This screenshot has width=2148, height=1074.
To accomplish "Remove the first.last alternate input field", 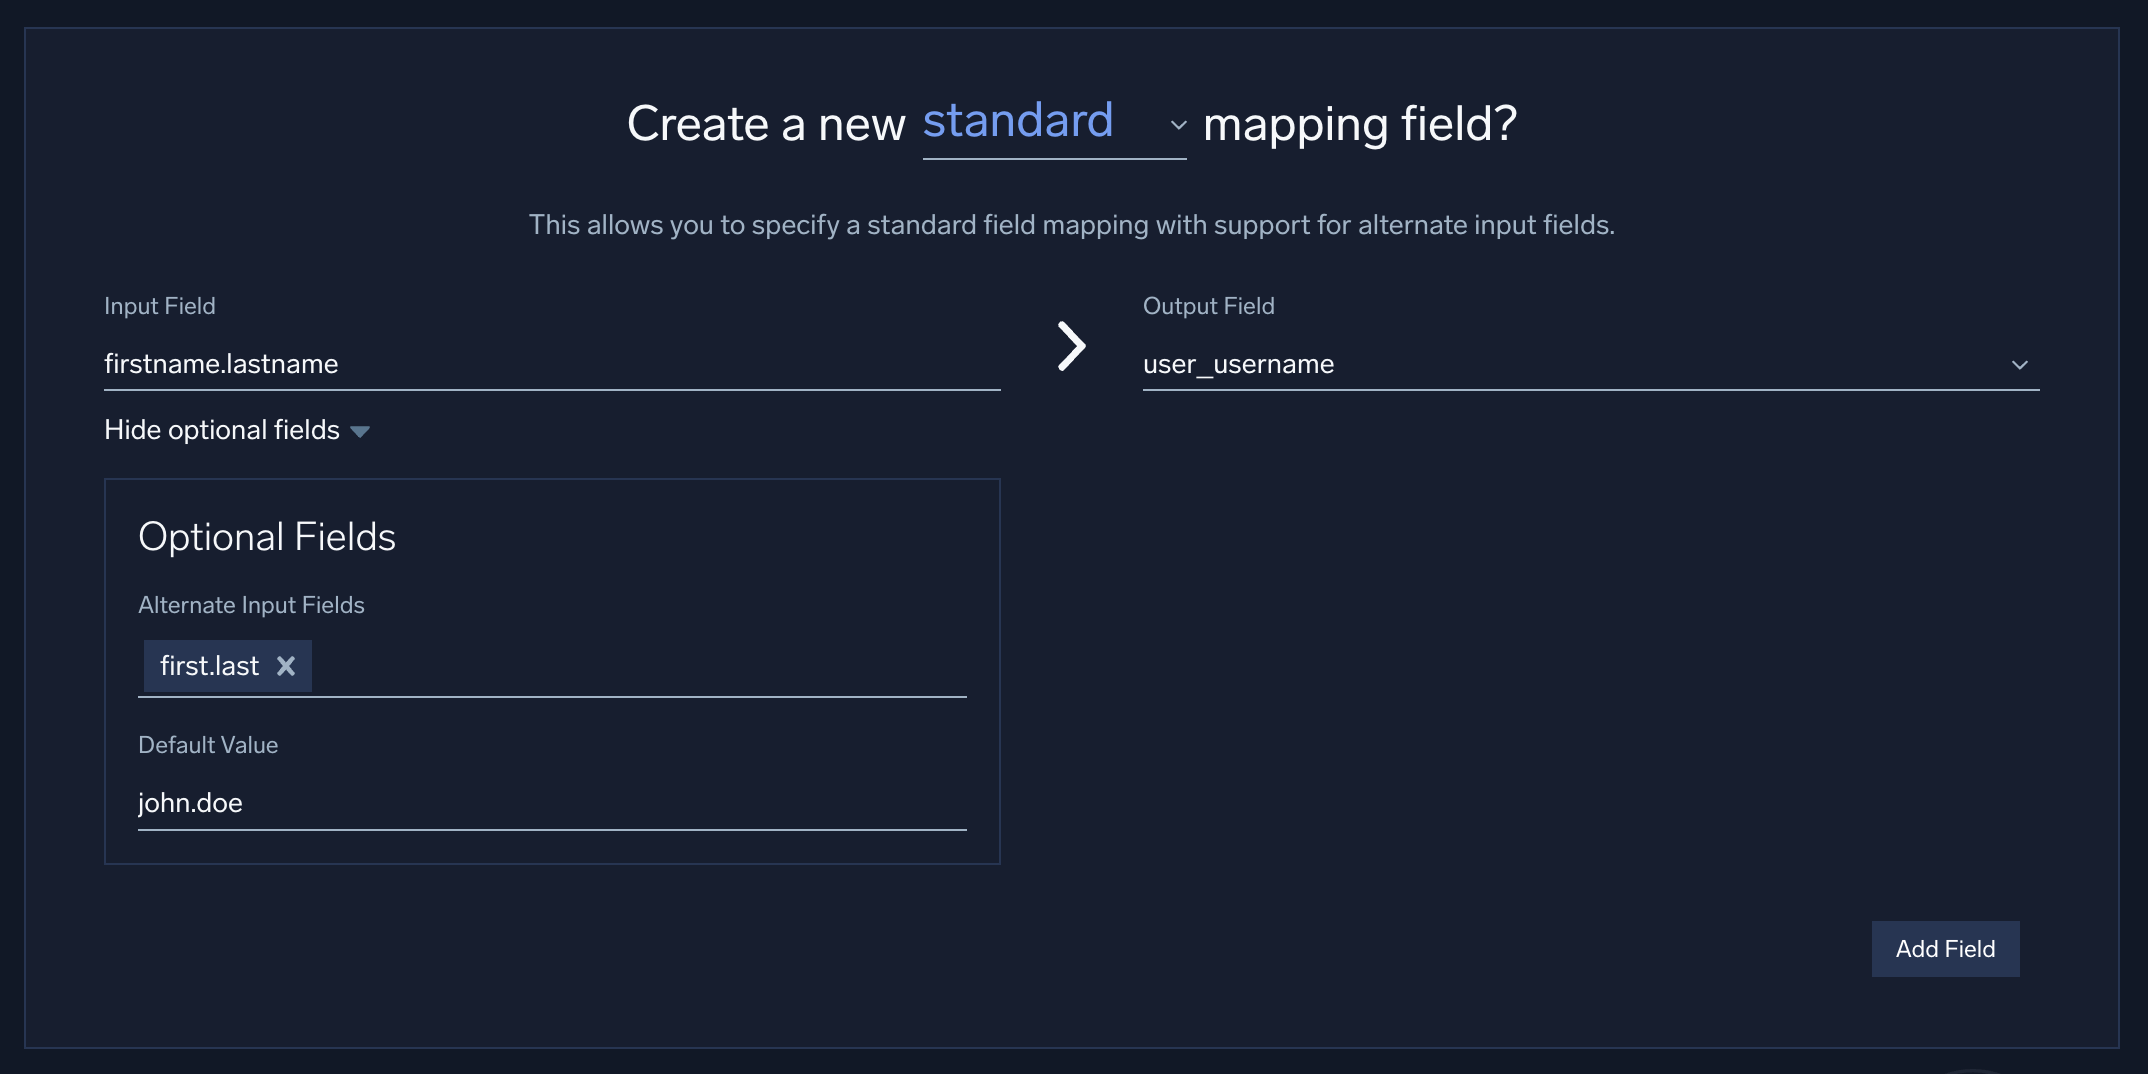I will 288,665.
